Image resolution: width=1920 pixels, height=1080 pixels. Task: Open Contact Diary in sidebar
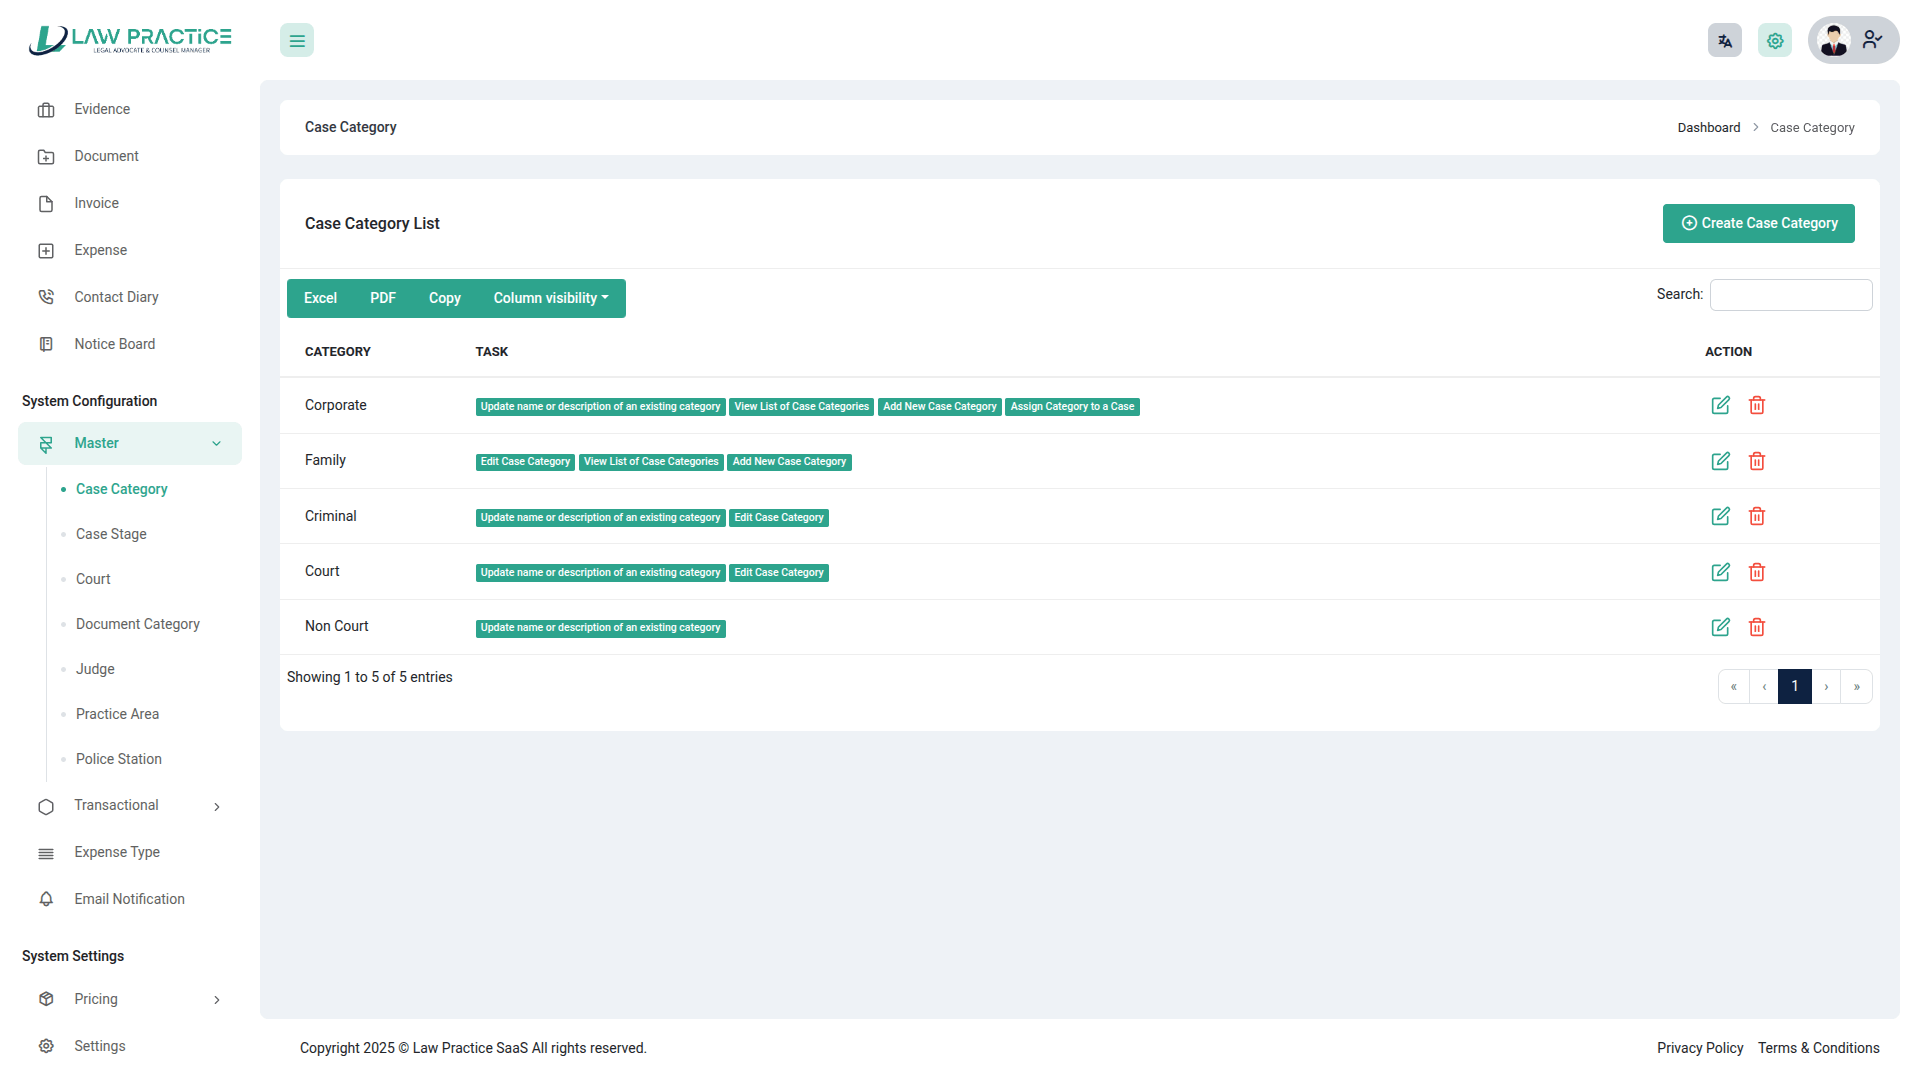pyautogui.click(x=116, y=297)
